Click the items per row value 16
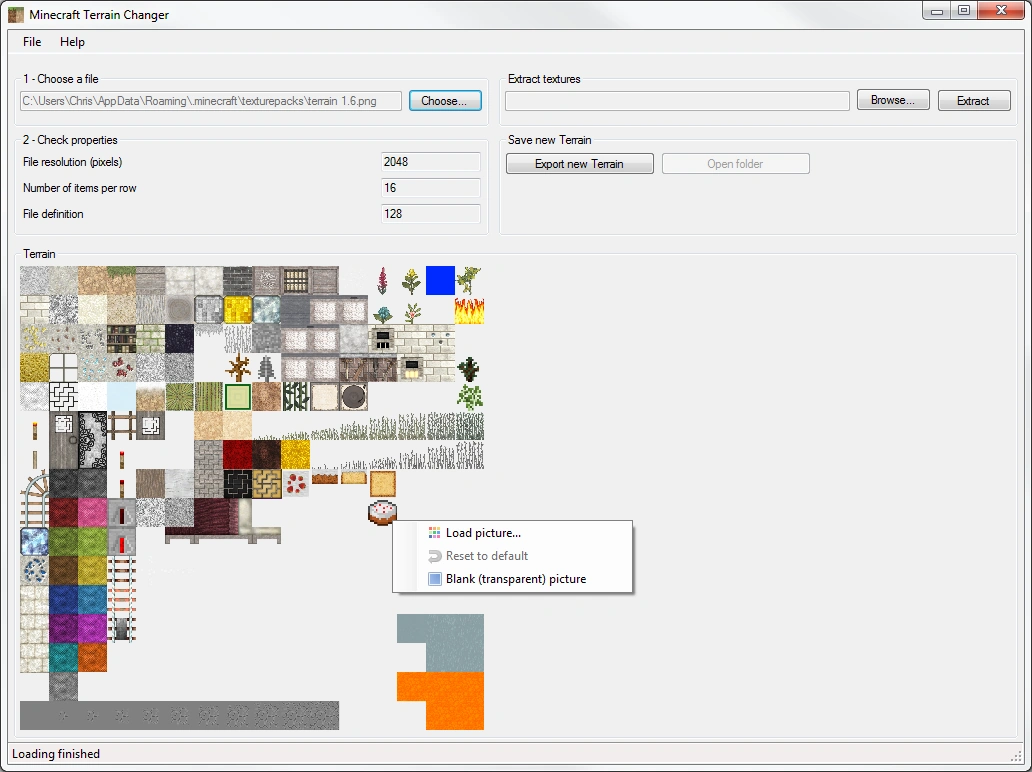 (430, 188)
